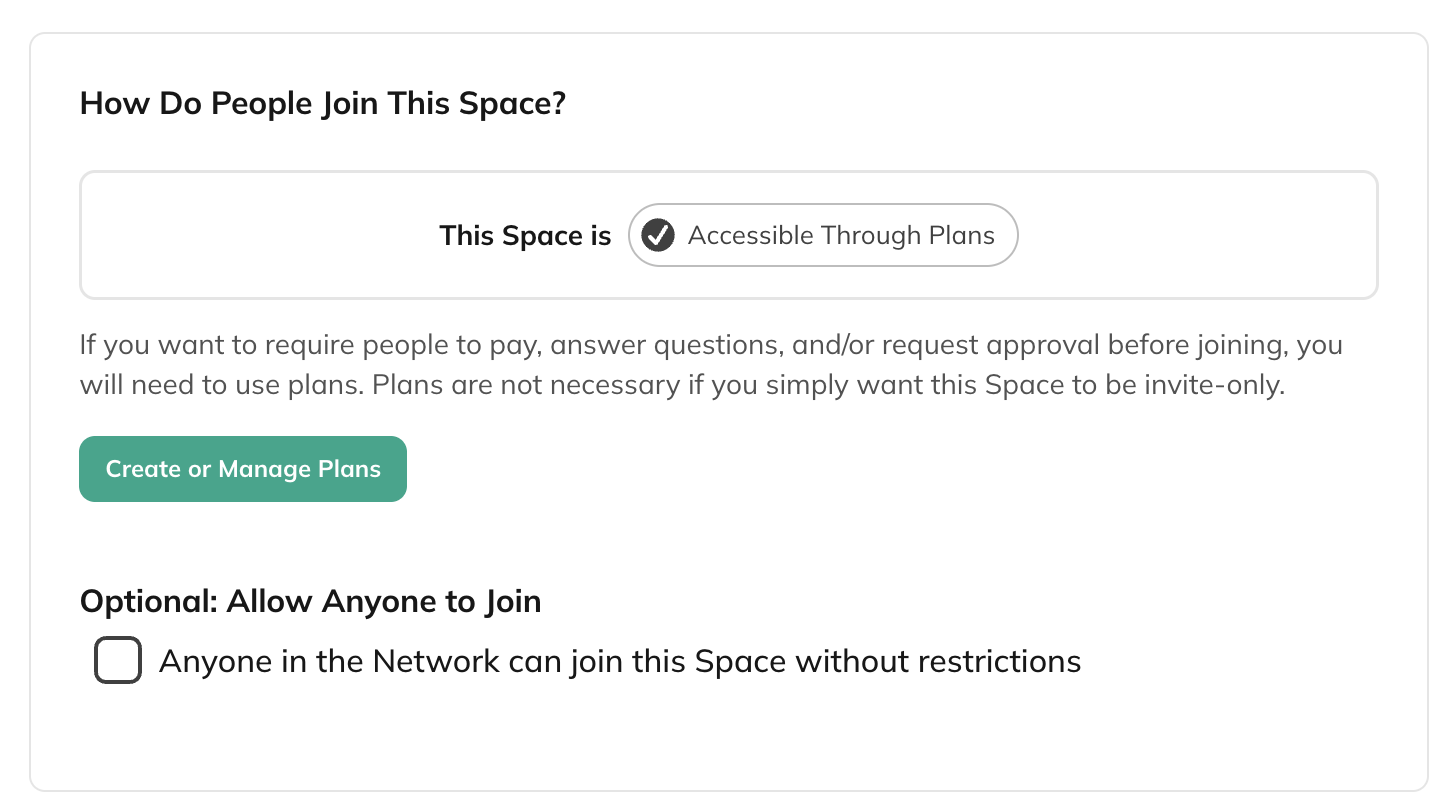Screen dimensions: 1448x810
Task: Click the checkmark inside Accessible Through Plans toggle
Action: pos(659,235)
